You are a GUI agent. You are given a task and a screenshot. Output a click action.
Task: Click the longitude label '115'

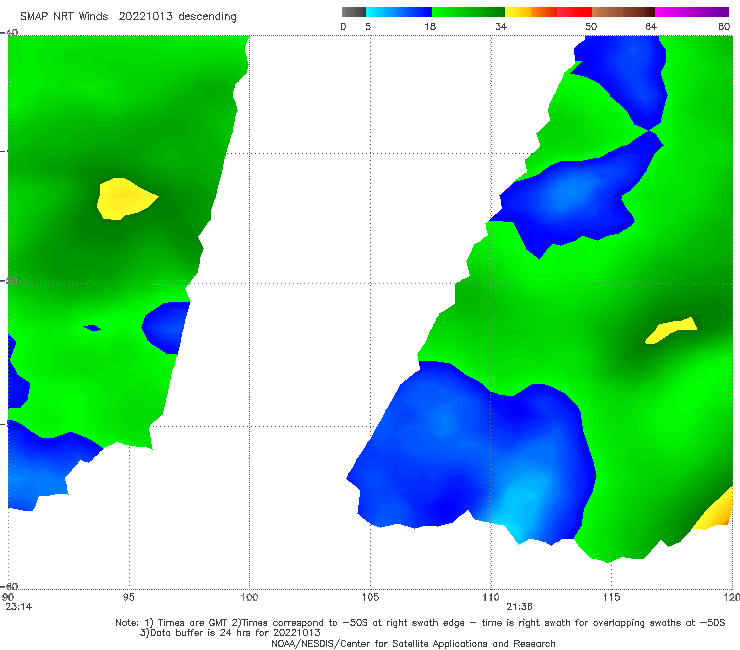click(612, 597)
